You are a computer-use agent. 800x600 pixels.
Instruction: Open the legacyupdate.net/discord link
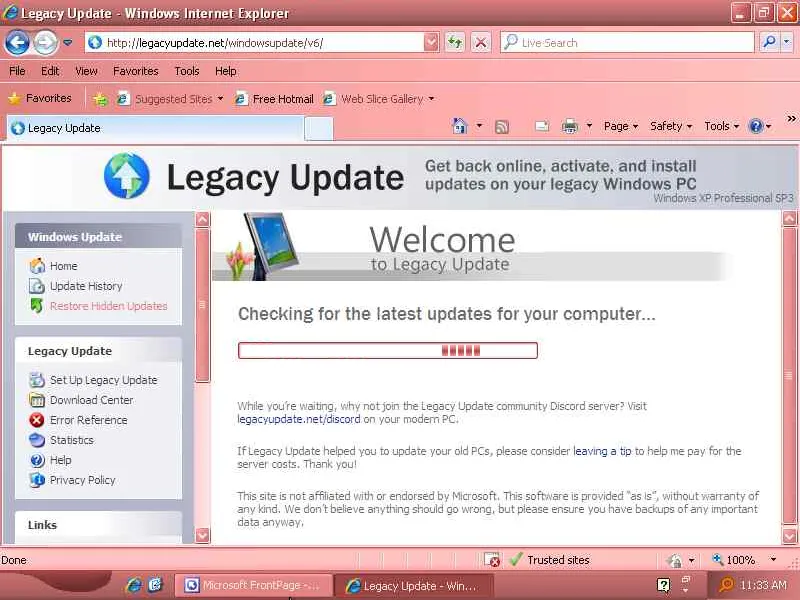298,419
